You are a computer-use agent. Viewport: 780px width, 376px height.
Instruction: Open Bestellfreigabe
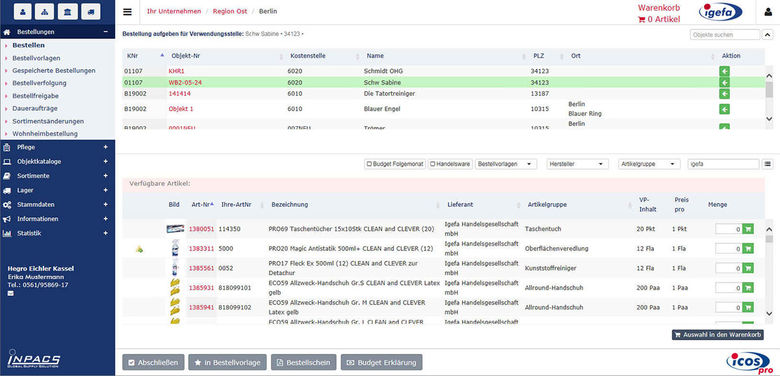click(x=36, y=95)
